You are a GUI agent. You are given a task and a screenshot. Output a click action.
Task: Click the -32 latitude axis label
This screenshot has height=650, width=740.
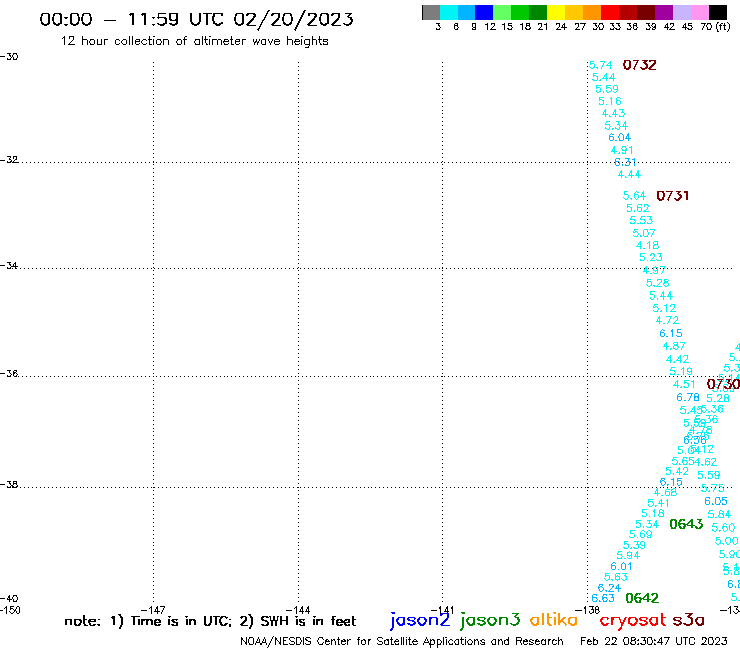click(x=9, y=160)
